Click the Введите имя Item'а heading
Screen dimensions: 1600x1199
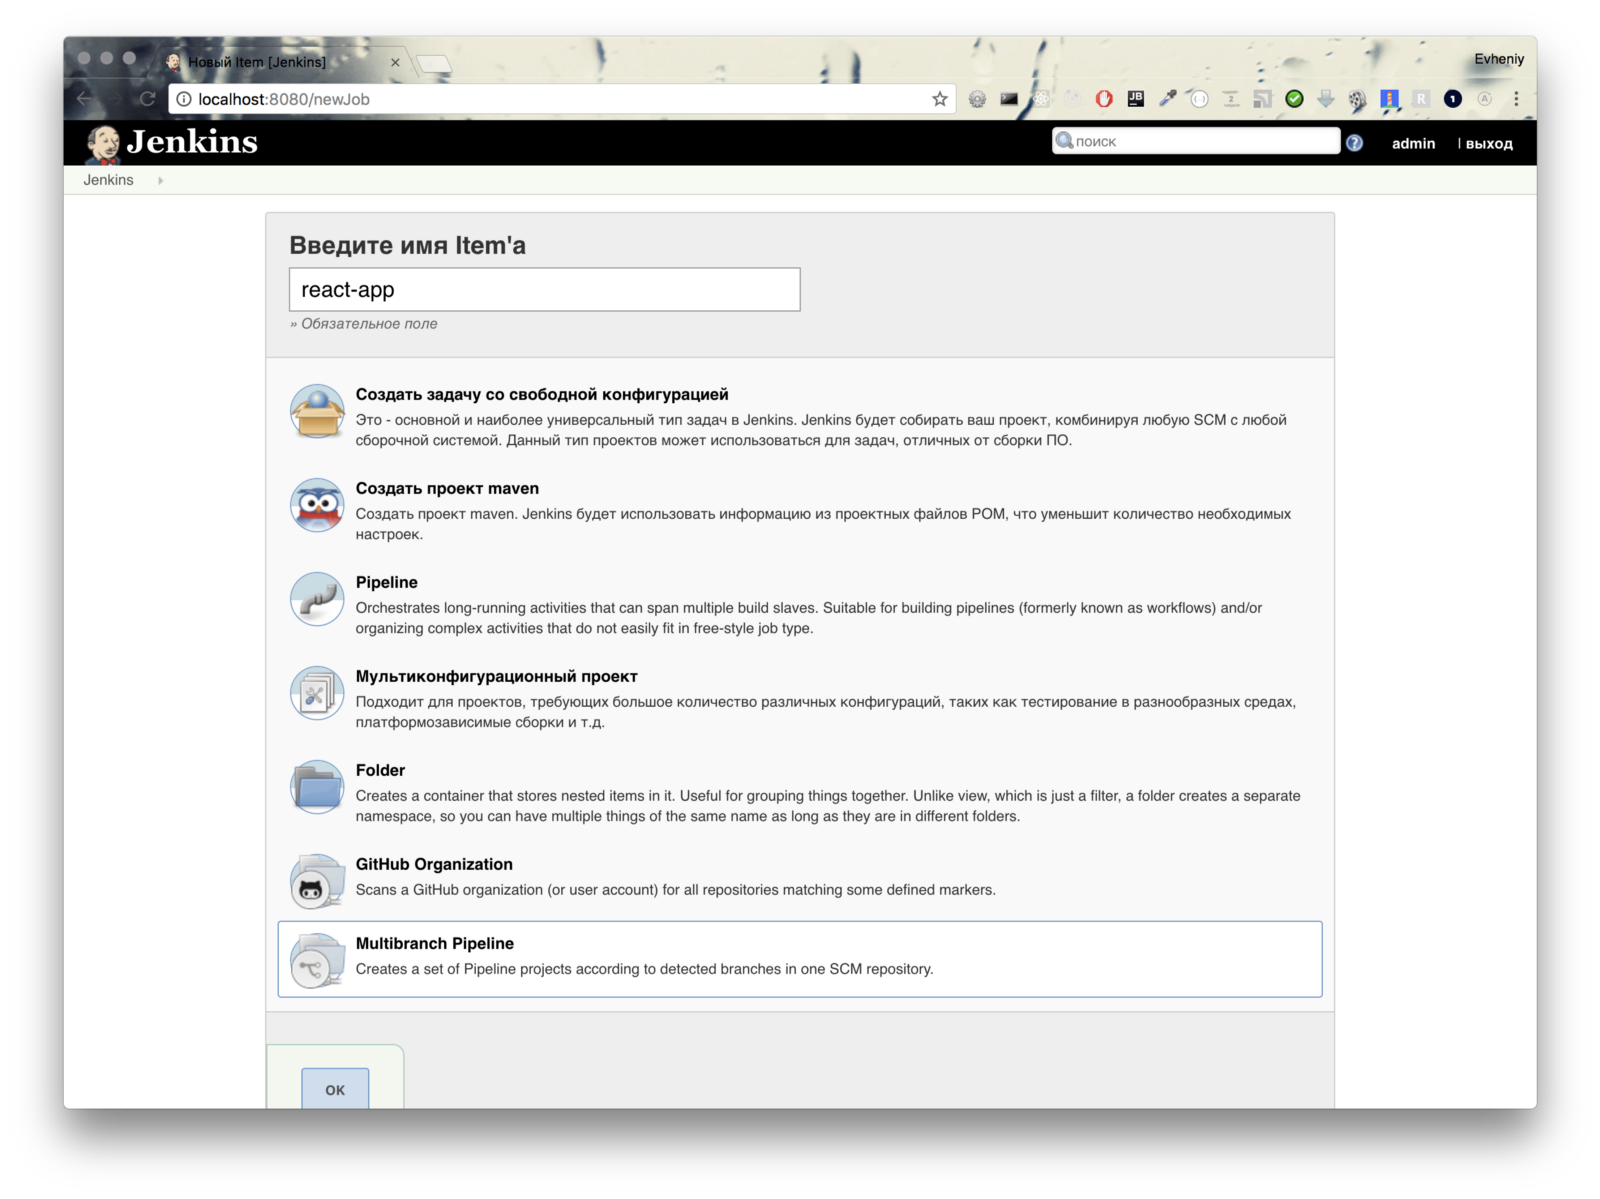point(407,245)
